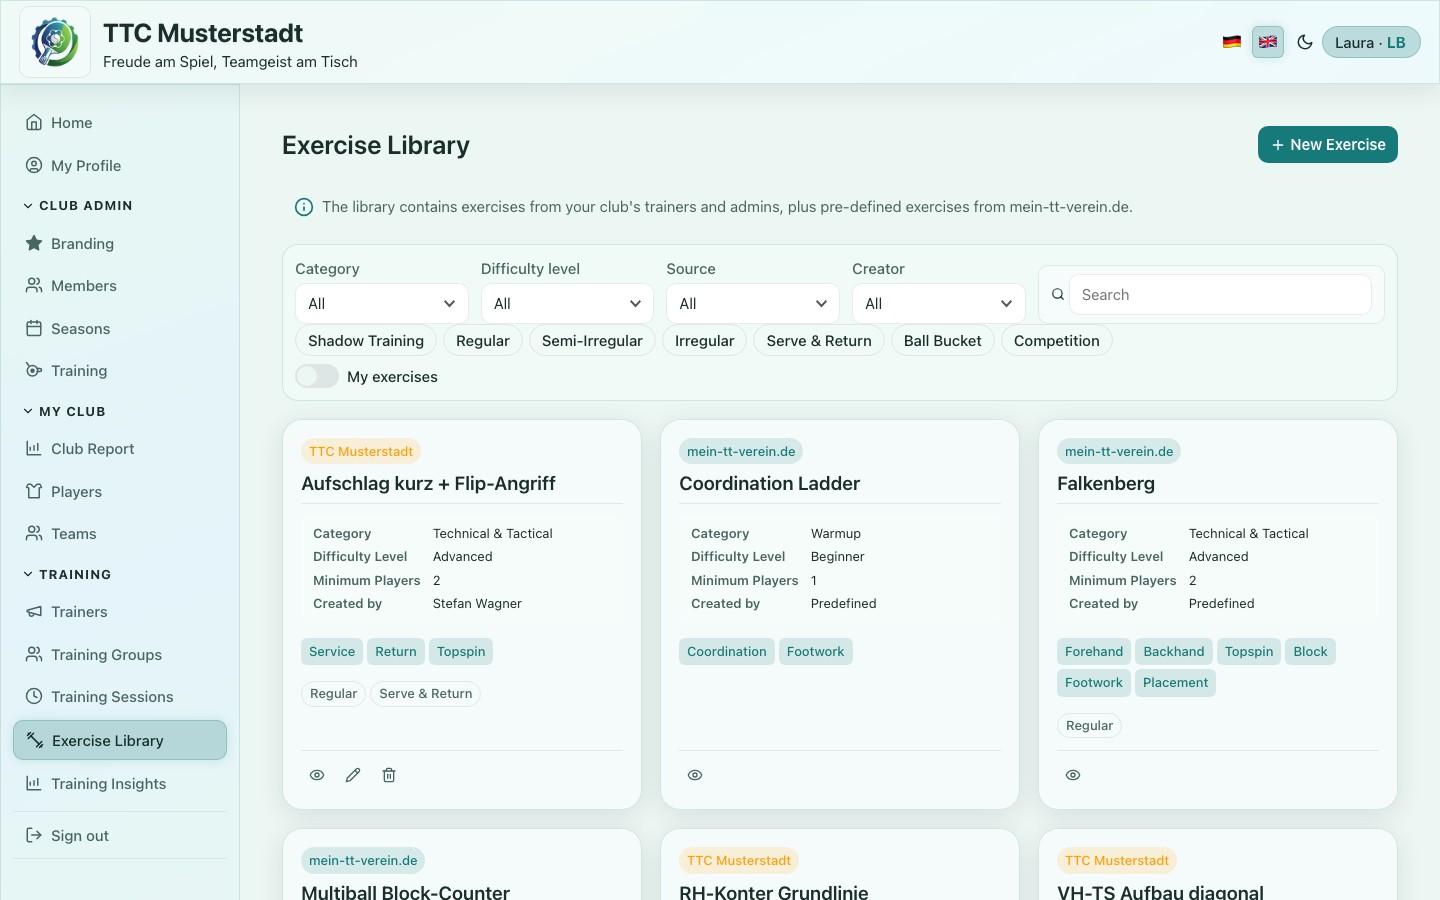Viewport: 1440px width, 900px height.
Task: Toggle the Regular filter chip in filter bar
Action: coord(483,340)
